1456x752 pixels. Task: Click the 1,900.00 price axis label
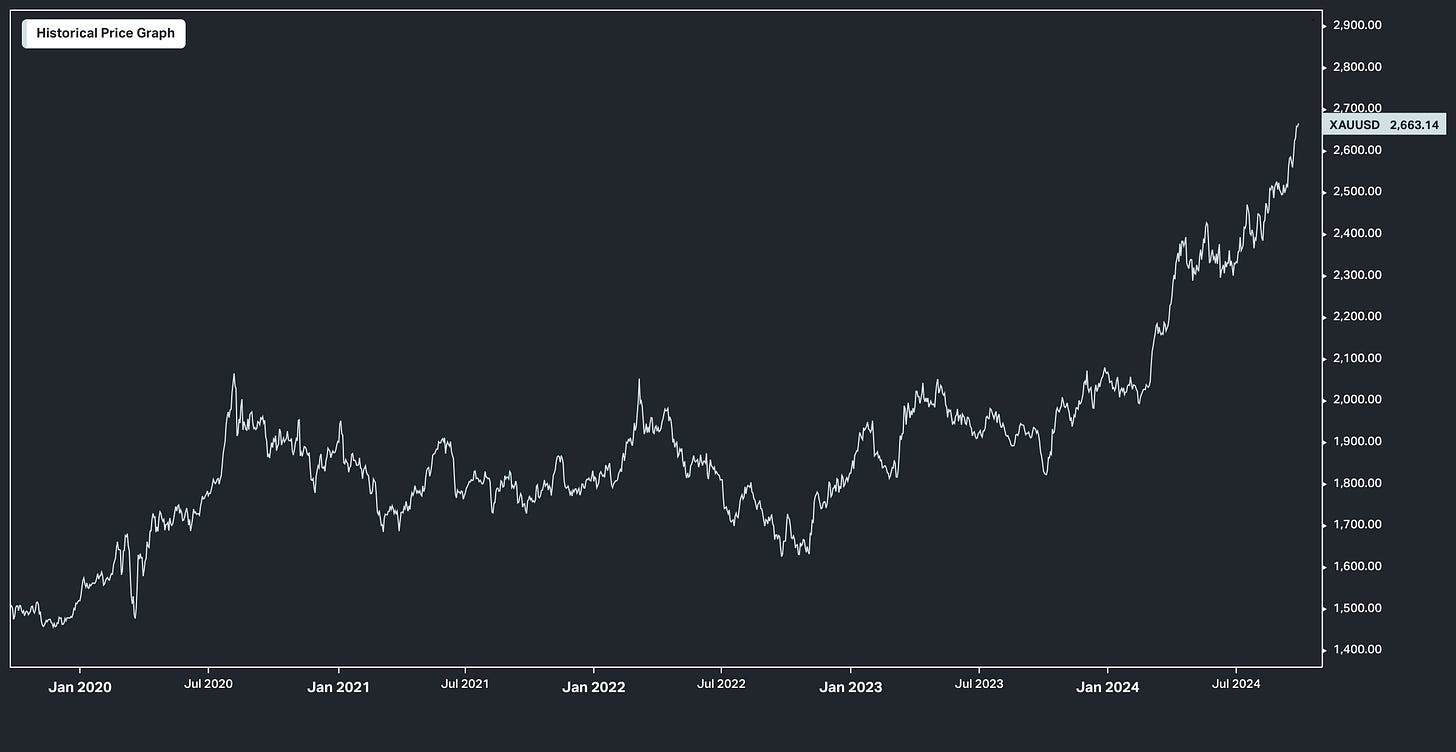(x=1358, y=442)
